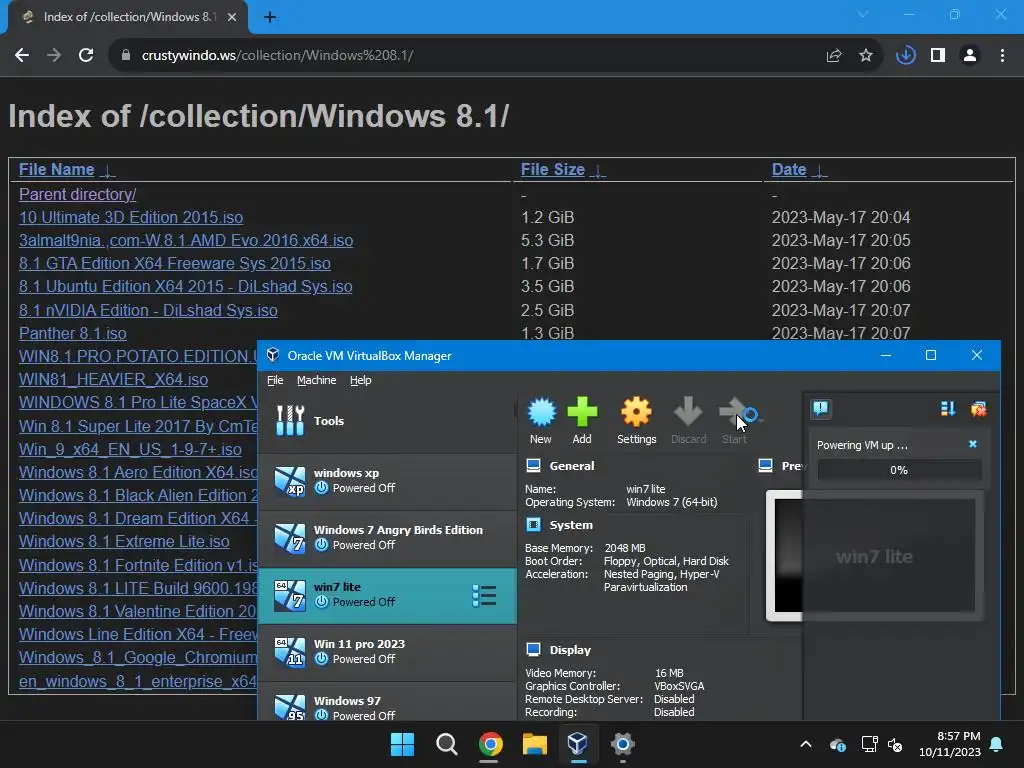Click the System section chip icon
Viewport: 1024px width, 768px height.
coord(534,524)
